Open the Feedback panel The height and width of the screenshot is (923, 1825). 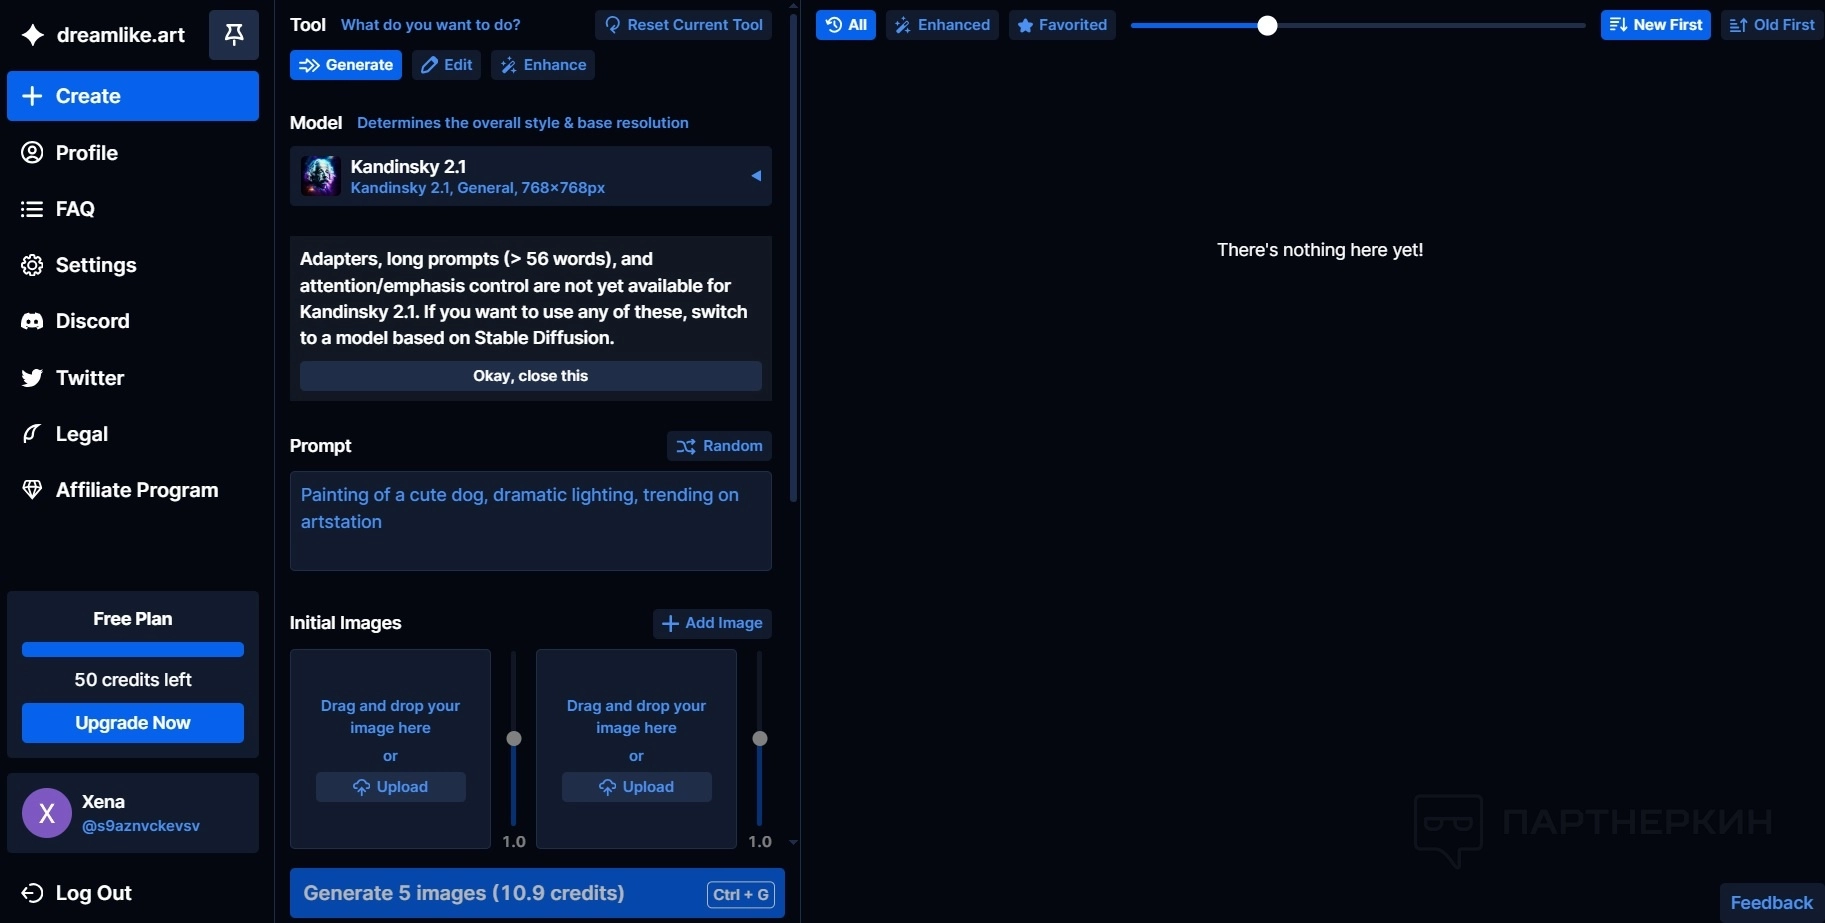[1772, 903]
